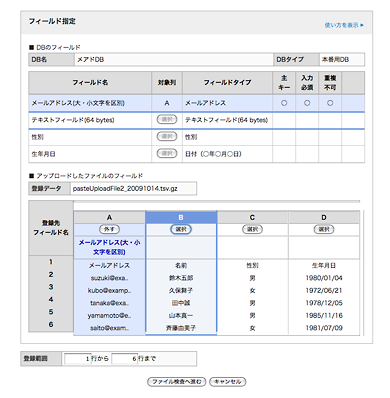Image resolution: width=390 pixels, height=398 pixels.
Task: Click name cell 鈴木五郎
Action: [x=181, y=278]
